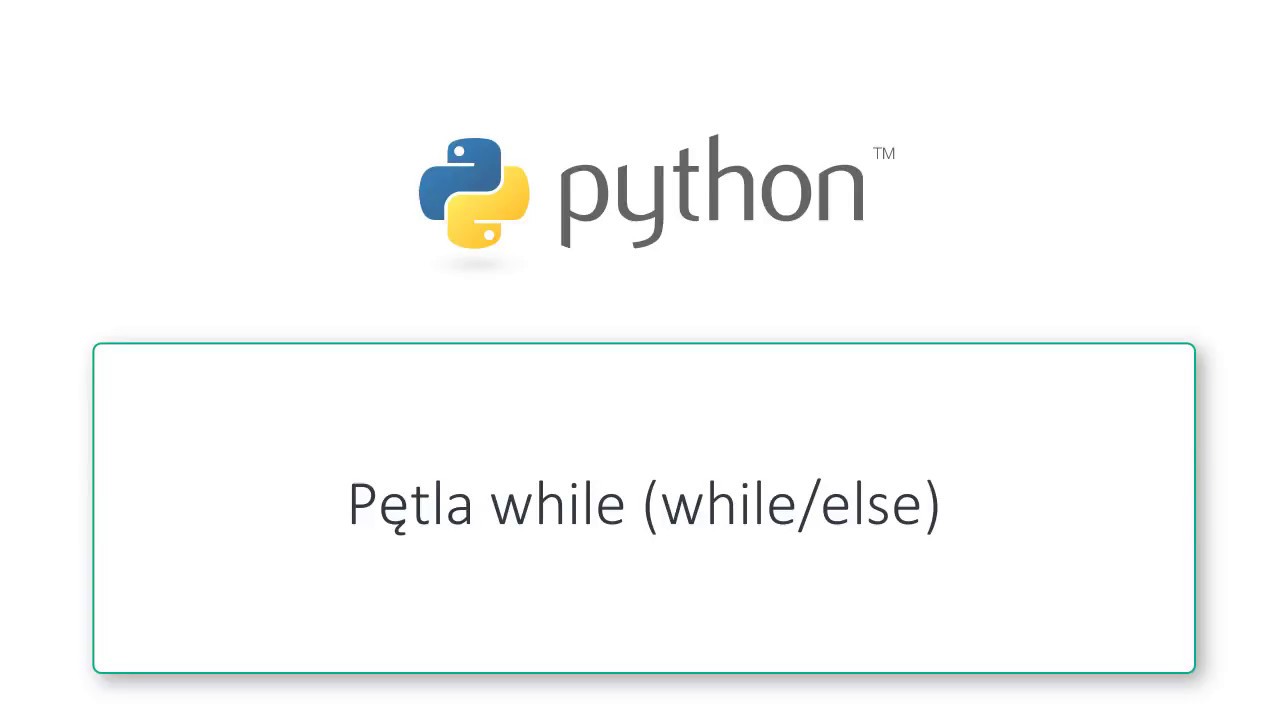The width and height of the screenshot is (1280, 720).
Task: Click the word "Pętla" in the title
Action: [410, 504]
